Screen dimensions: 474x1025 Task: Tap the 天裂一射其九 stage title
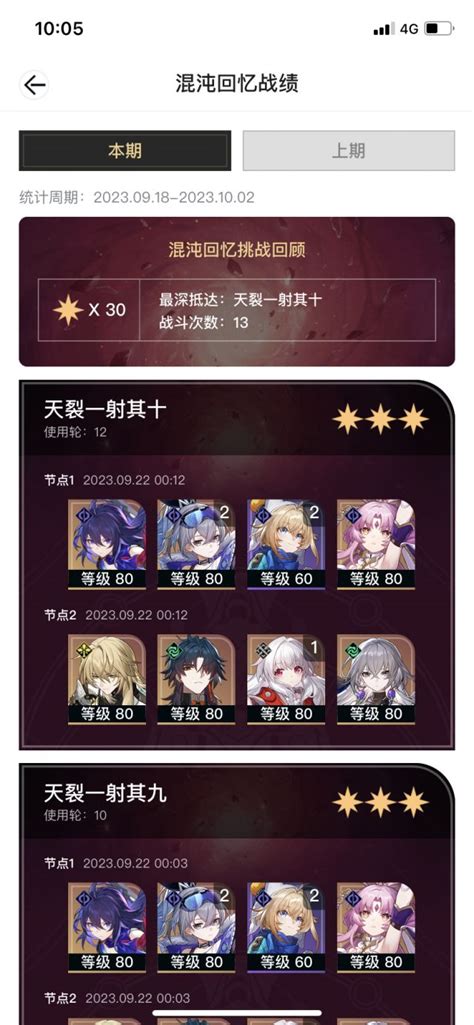coord(105,793)
